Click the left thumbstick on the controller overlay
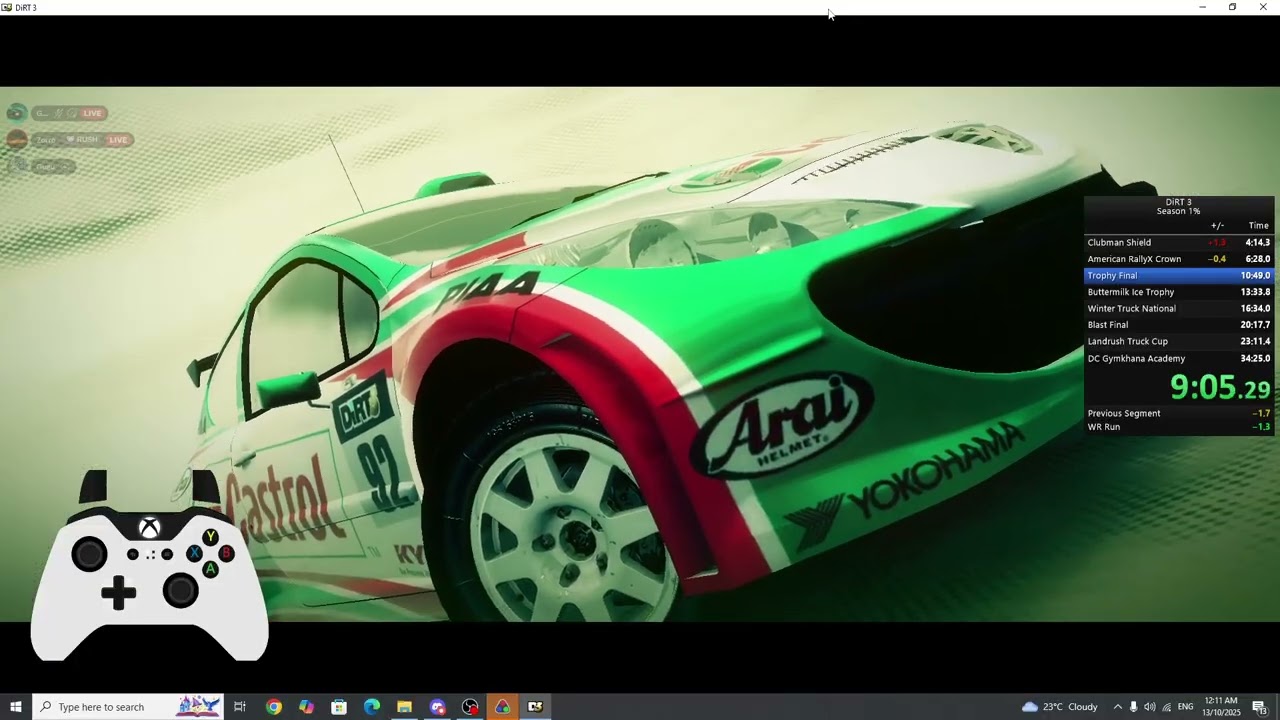Image resolution: width=1280 pixels, height=720 pixels. pyautogui.click(x=89, y=554)
